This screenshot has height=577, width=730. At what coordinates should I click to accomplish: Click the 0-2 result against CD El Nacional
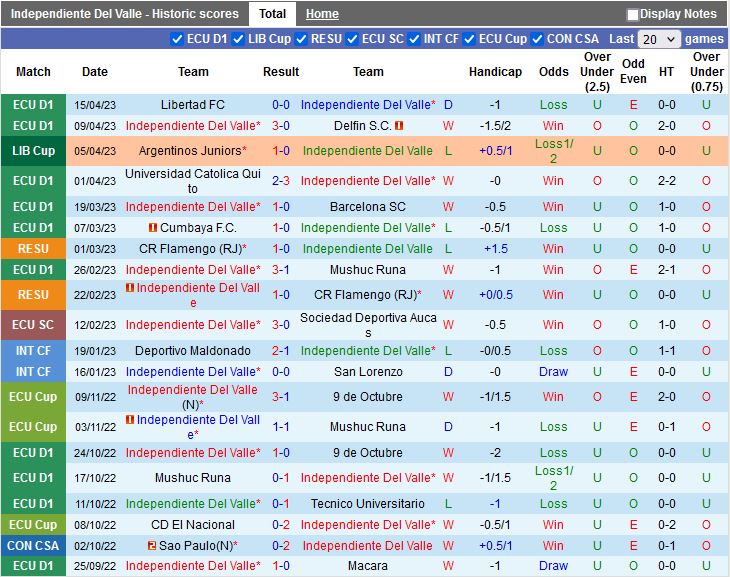[281, 524]
